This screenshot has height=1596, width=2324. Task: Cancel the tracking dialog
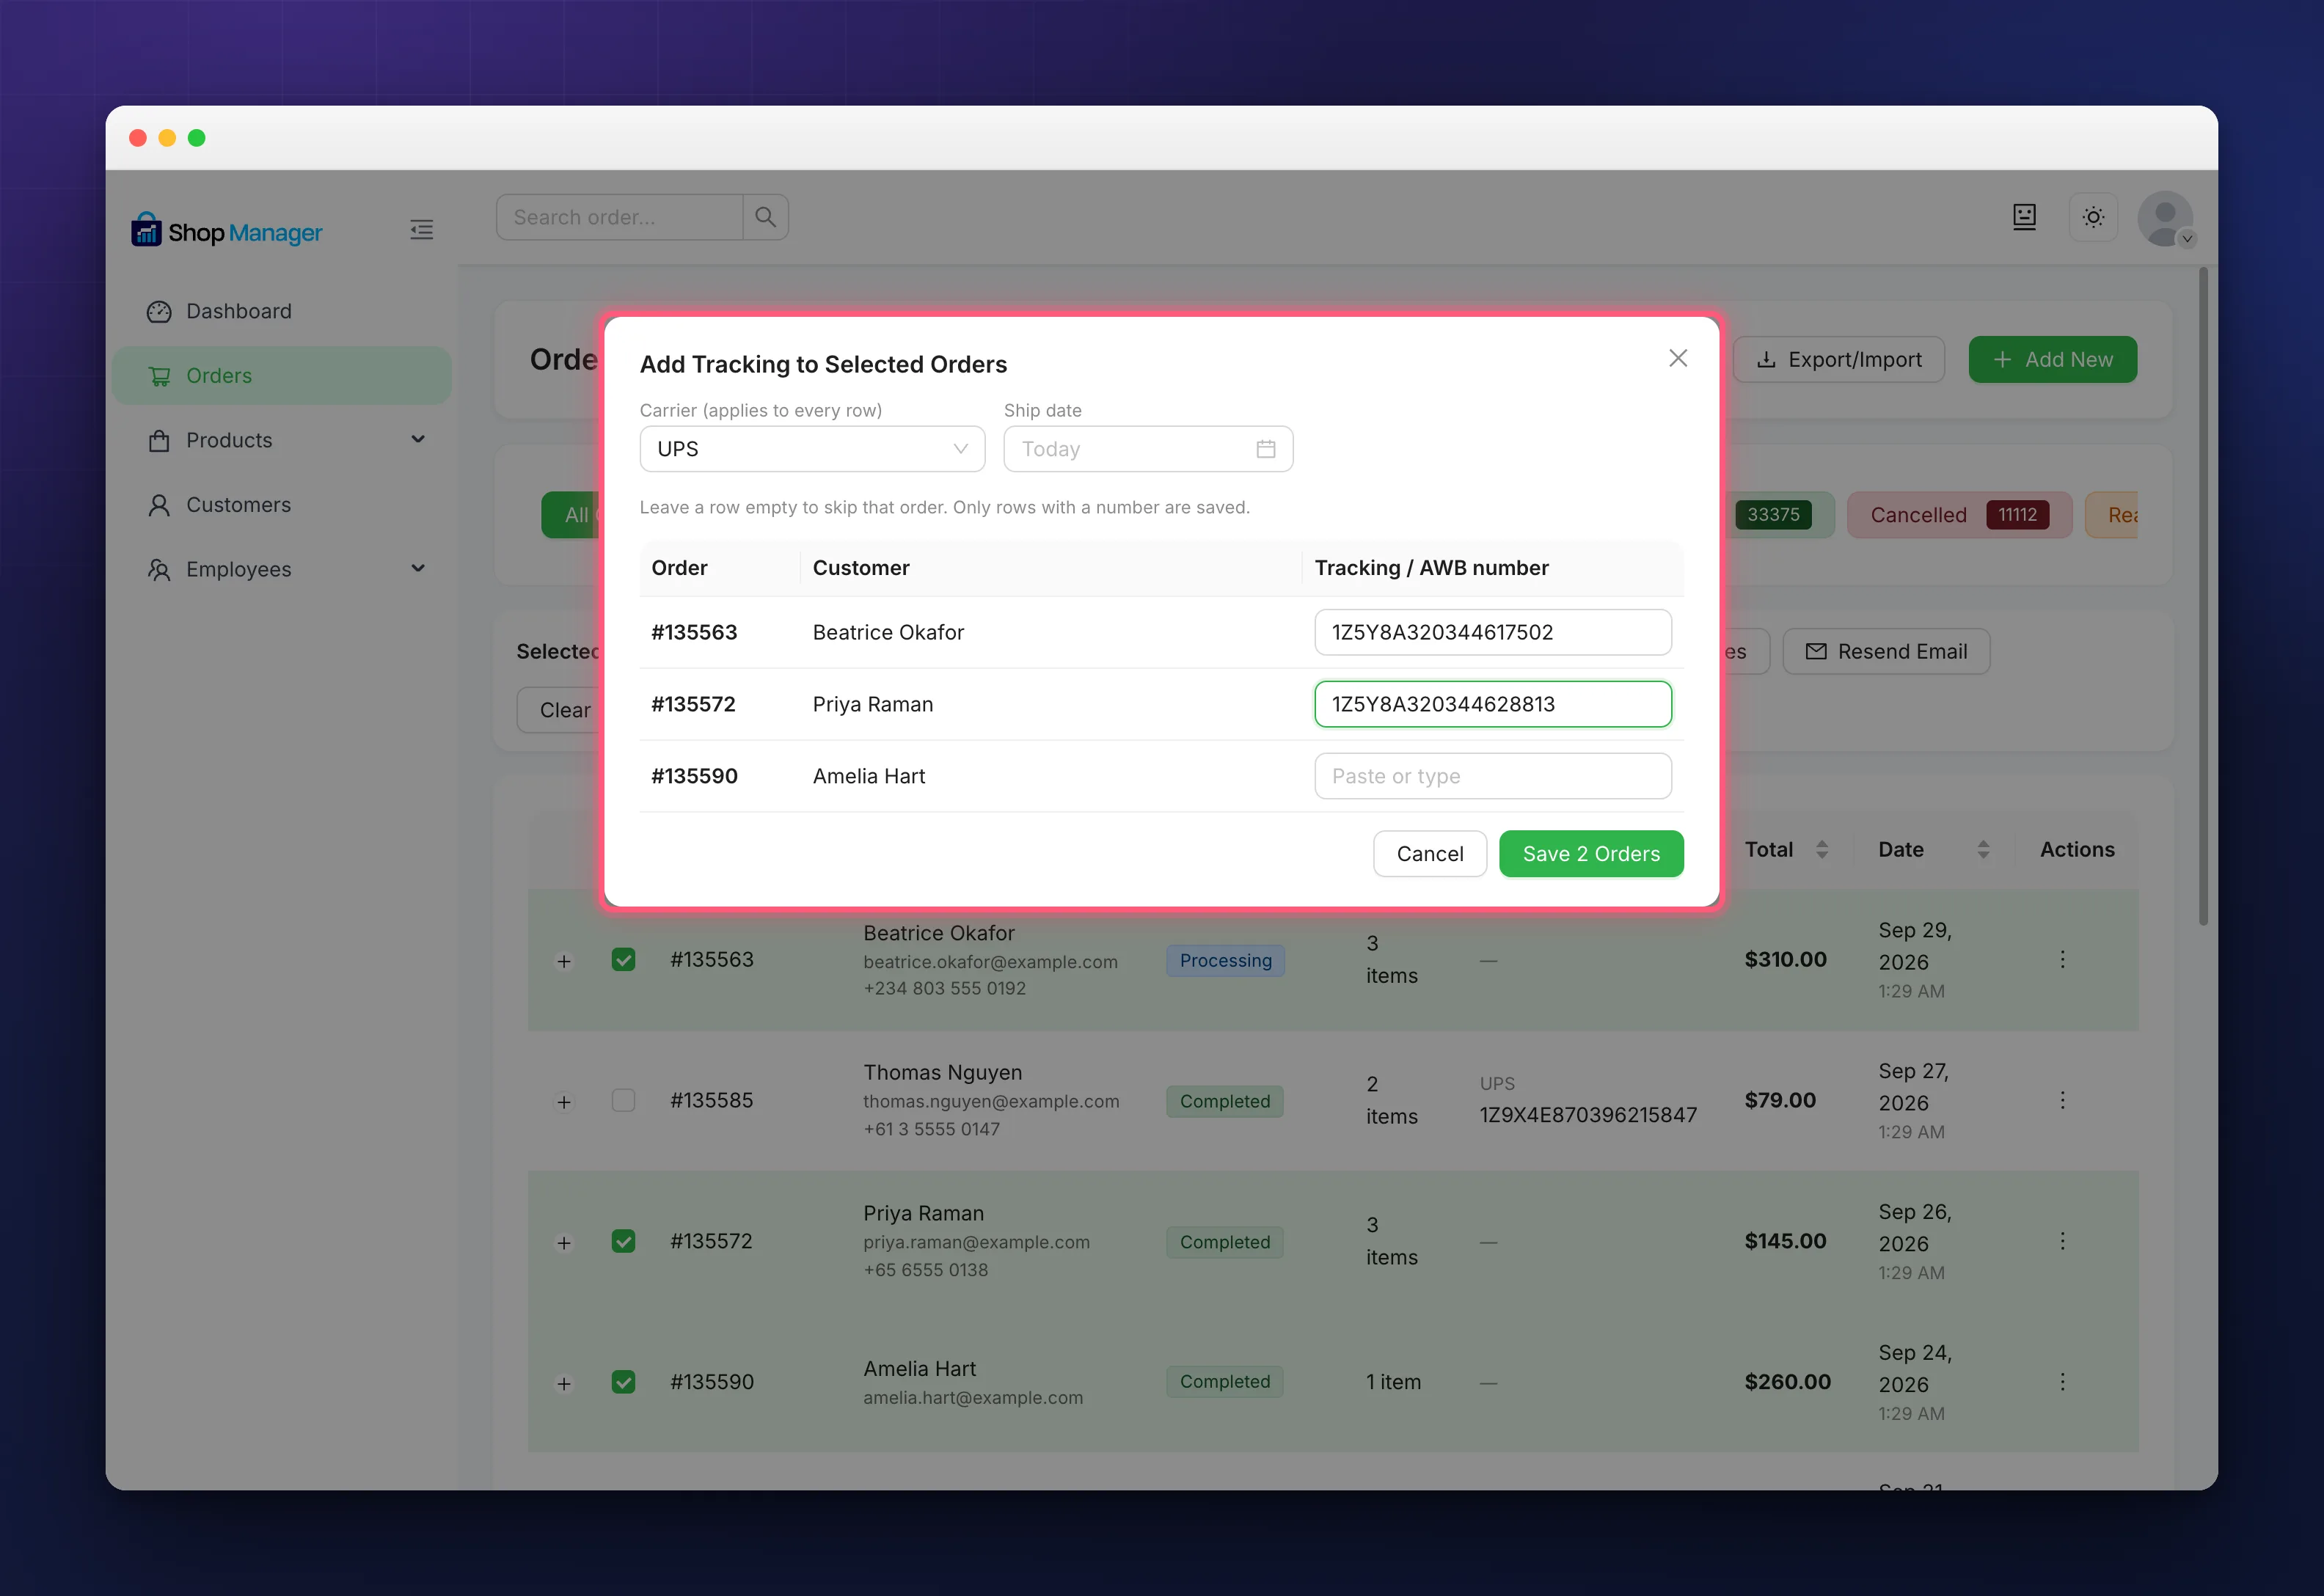coord(1429,854)
